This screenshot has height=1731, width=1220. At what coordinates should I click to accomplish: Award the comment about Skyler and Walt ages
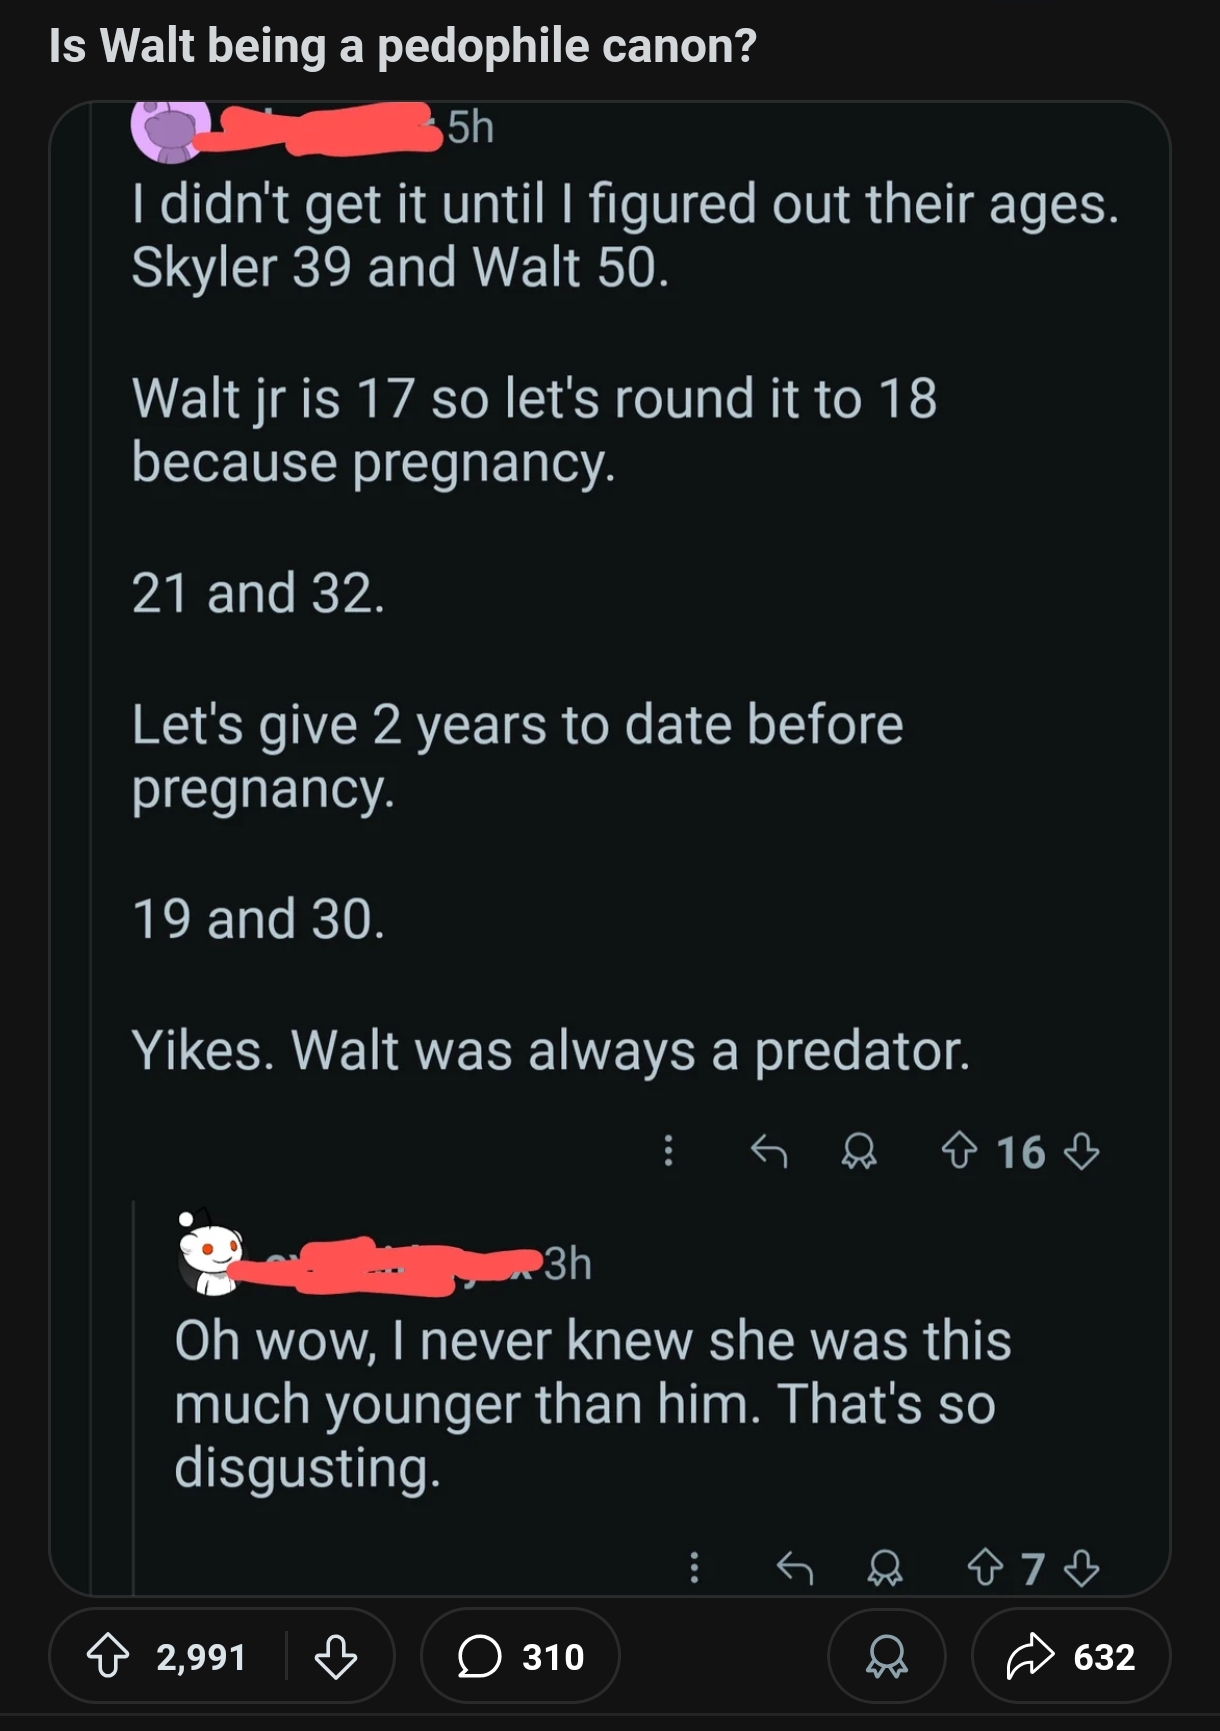[x=859, y=1151]
